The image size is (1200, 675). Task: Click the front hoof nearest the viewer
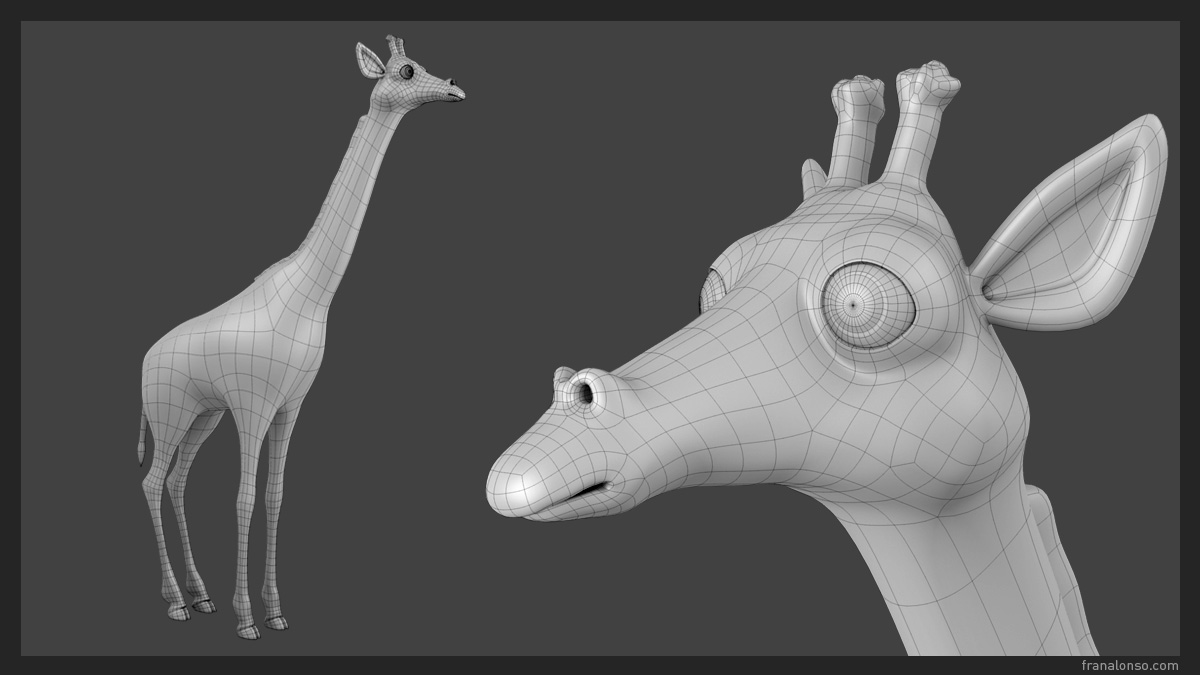tap(248, 630)
